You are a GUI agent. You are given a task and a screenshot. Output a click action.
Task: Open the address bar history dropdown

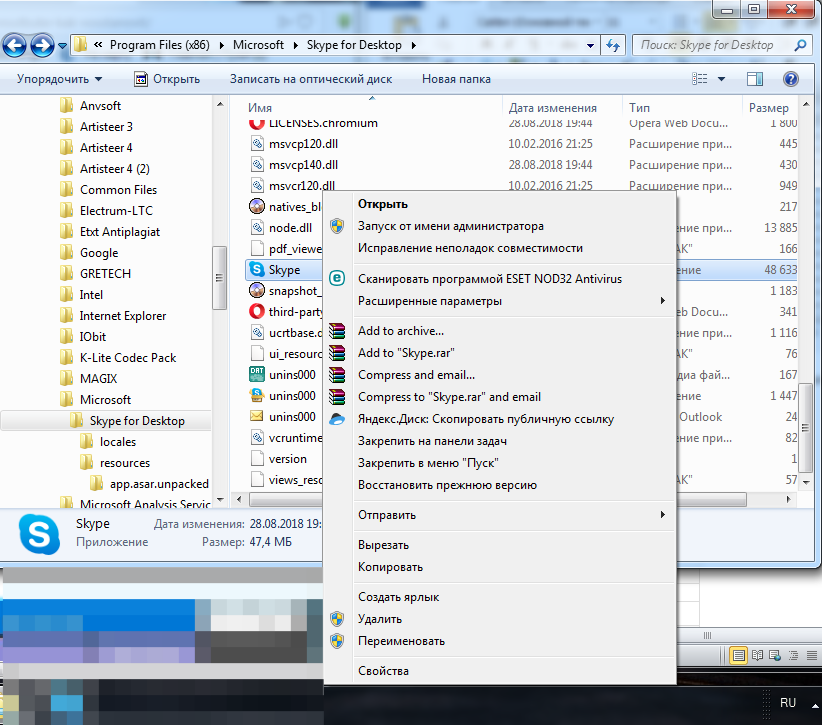point(590,46)
